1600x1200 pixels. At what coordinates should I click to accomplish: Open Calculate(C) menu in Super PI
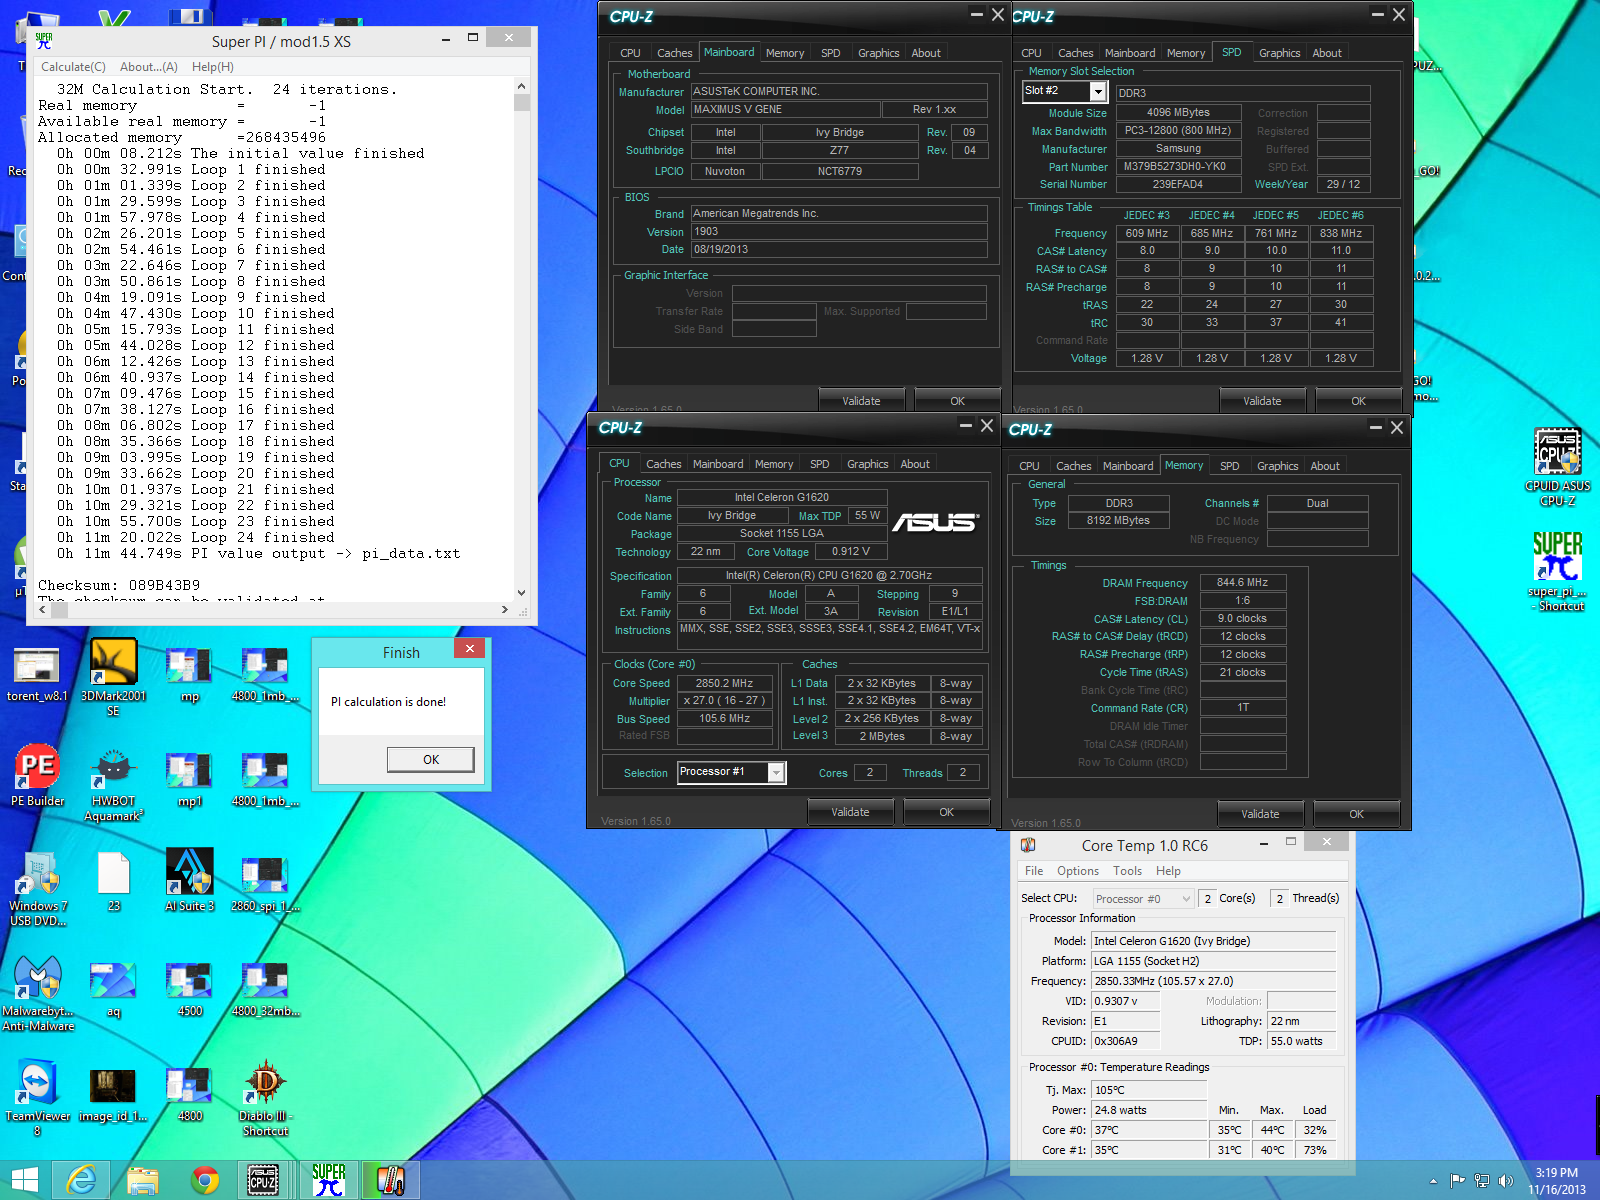point(73,67)
